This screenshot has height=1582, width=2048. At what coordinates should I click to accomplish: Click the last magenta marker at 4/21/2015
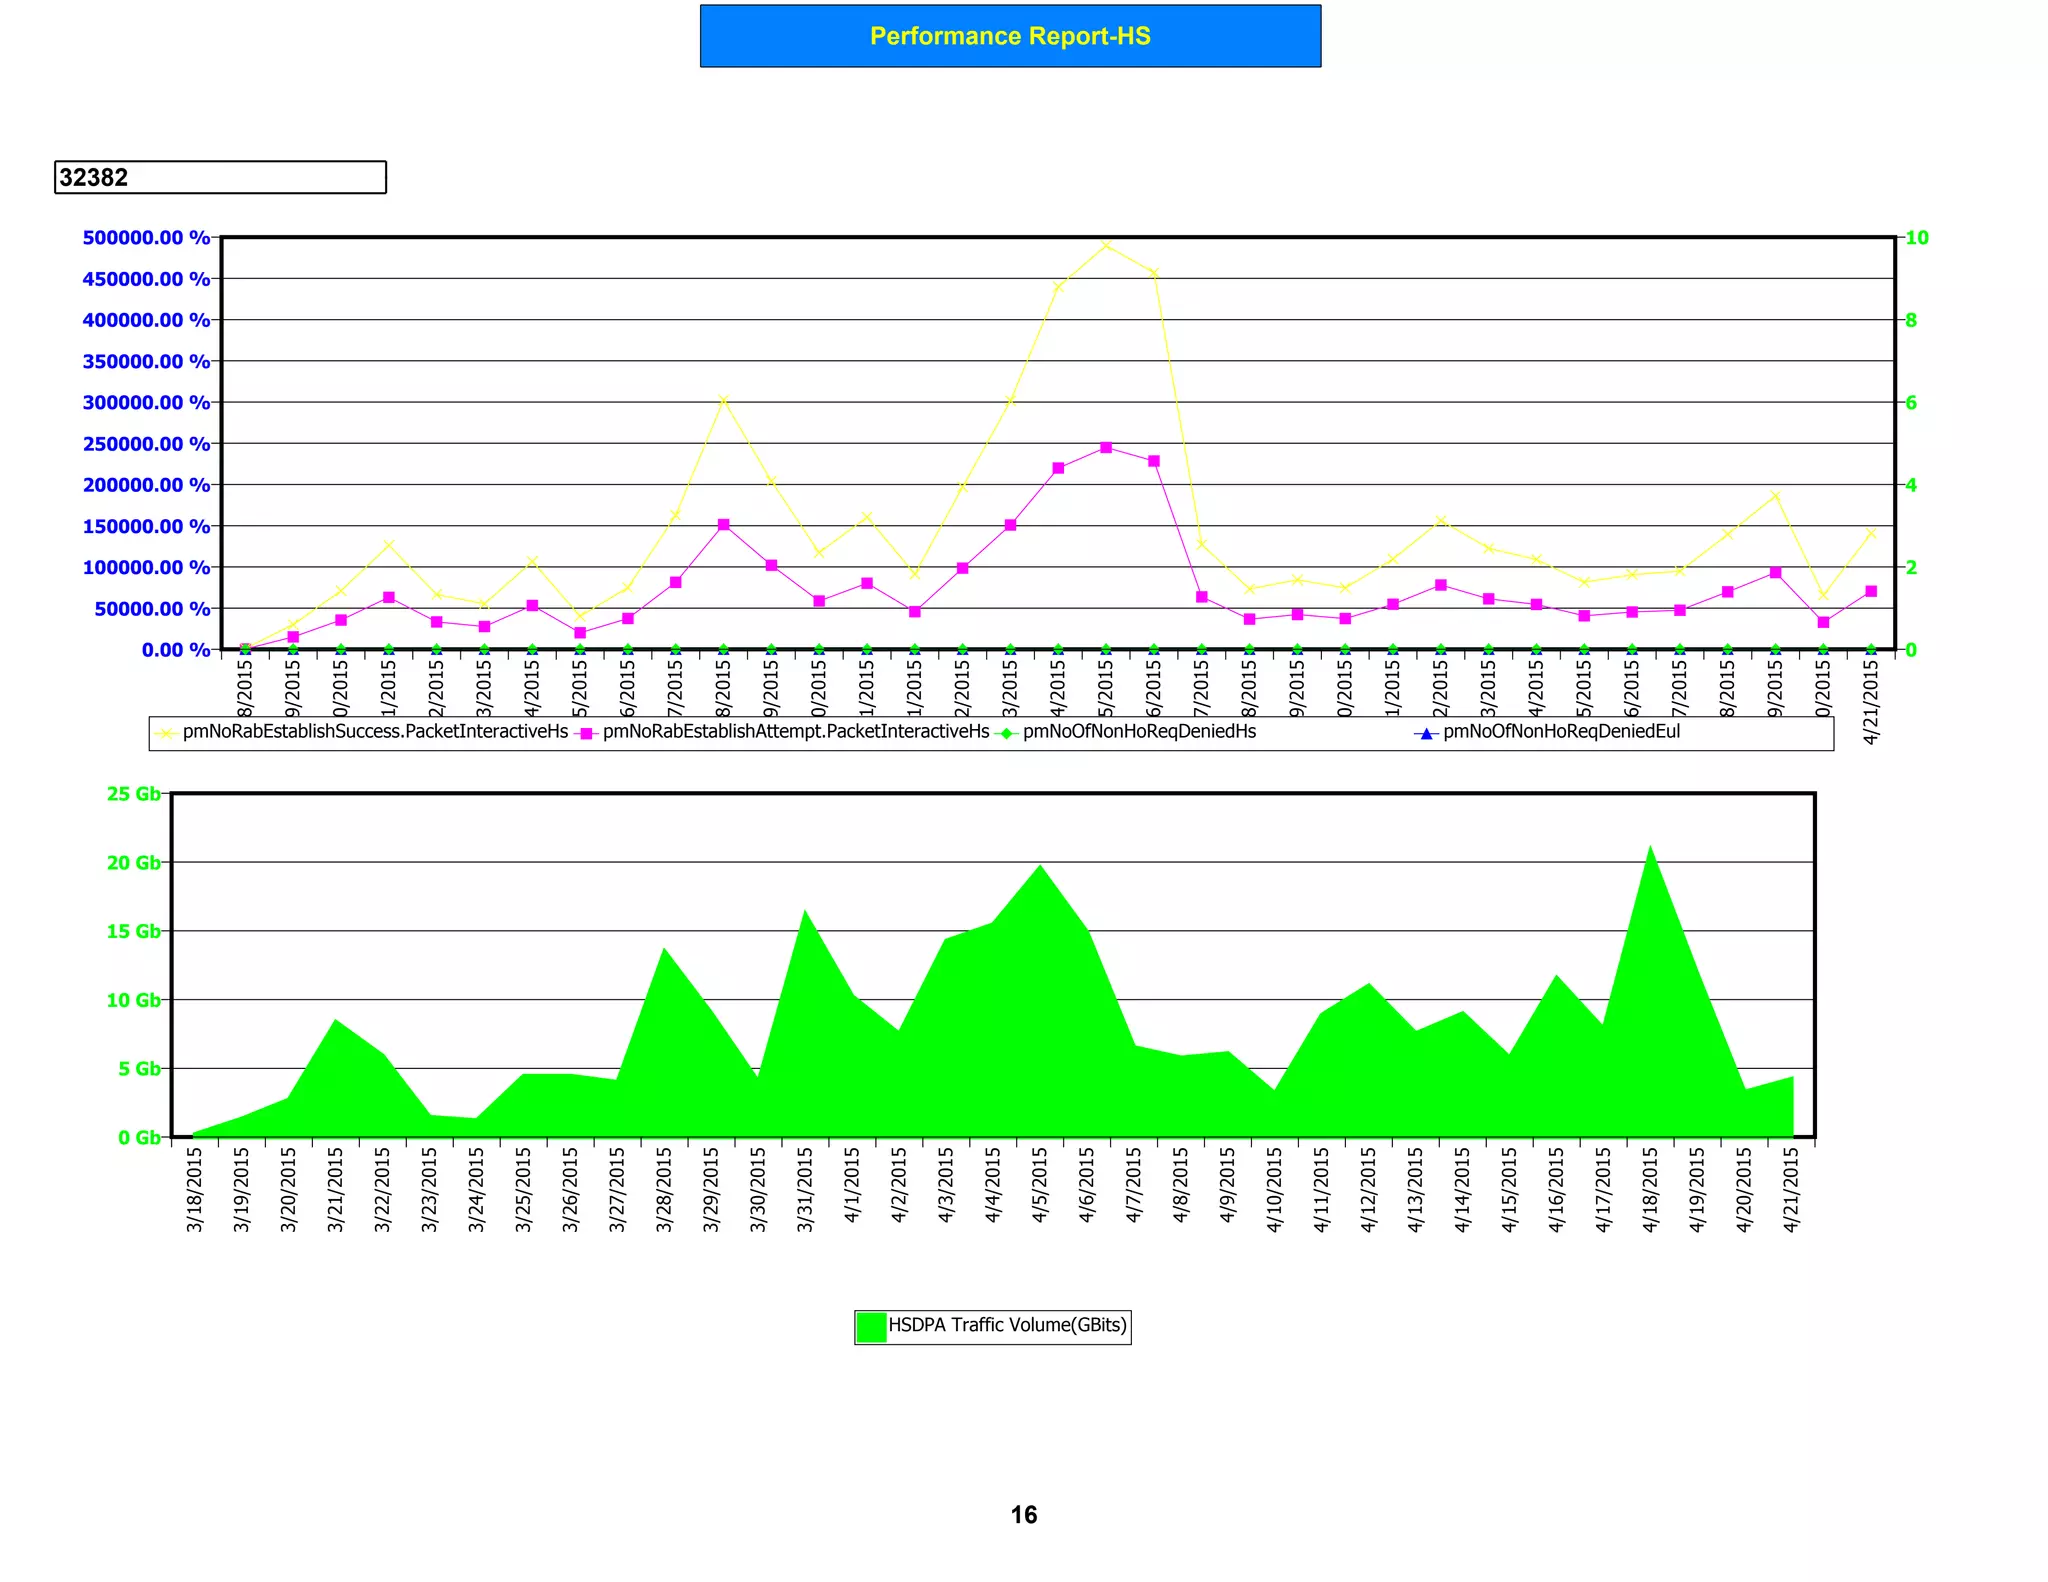click(1871, 591)
